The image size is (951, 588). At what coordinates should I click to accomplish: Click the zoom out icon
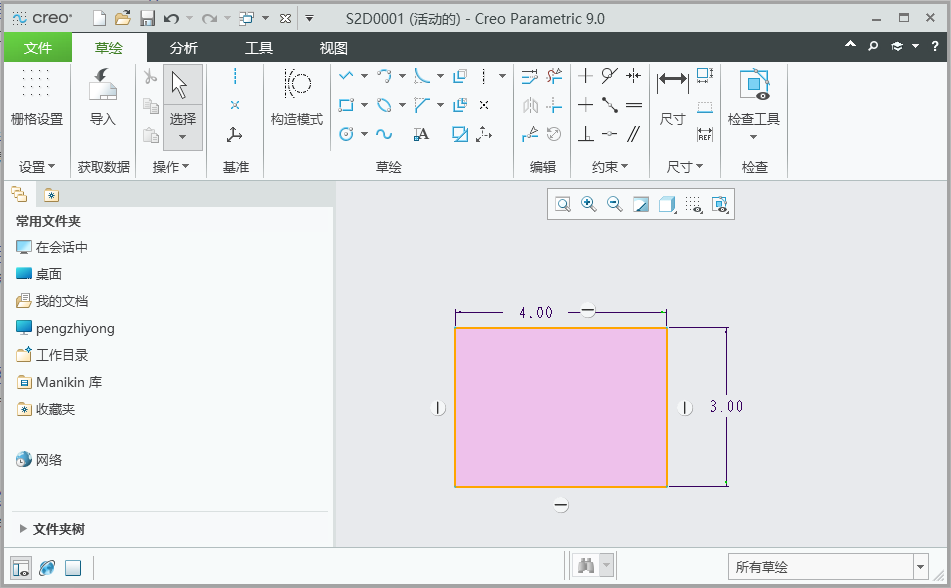coord(614,204)
